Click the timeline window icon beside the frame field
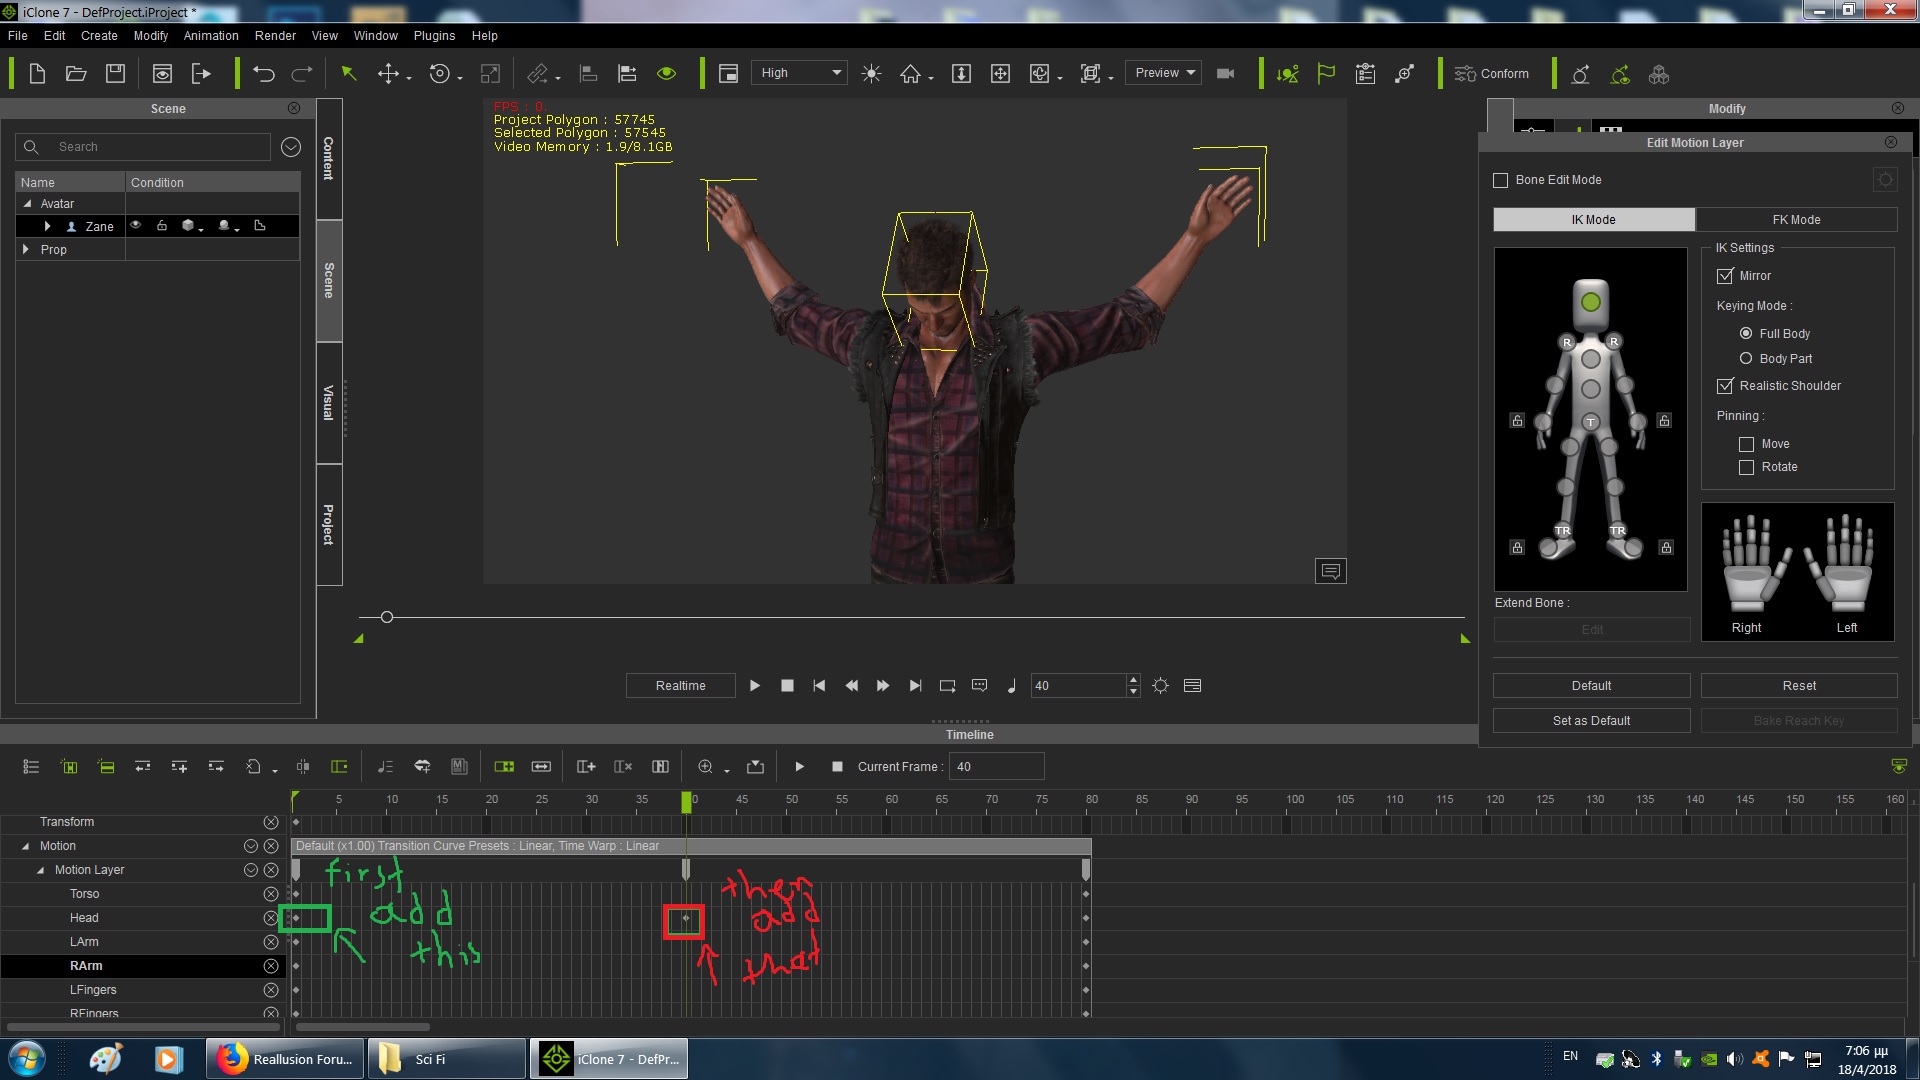Screen dimensions: 1920x1080 1192,686
